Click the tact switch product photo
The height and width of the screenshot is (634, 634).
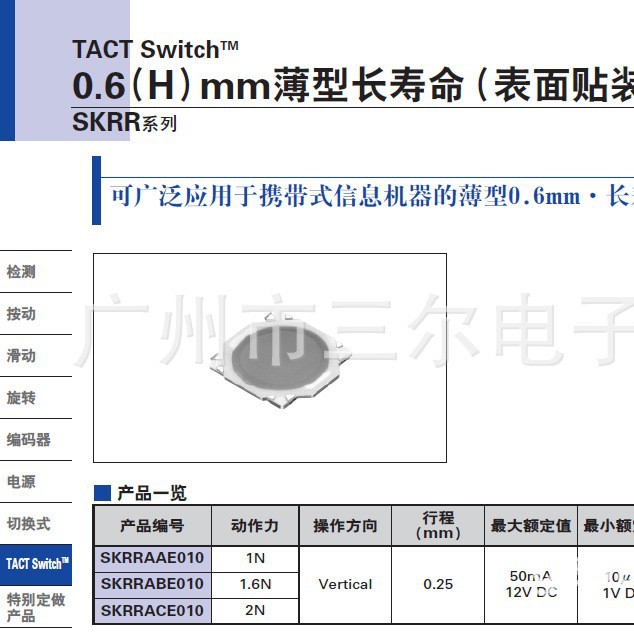click(280, 361)
